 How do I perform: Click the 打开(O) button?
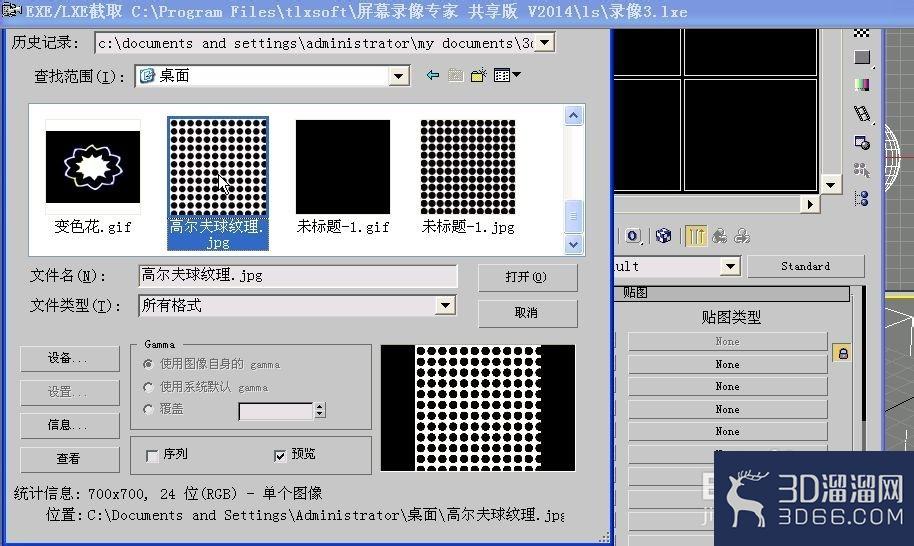(528, 277)
